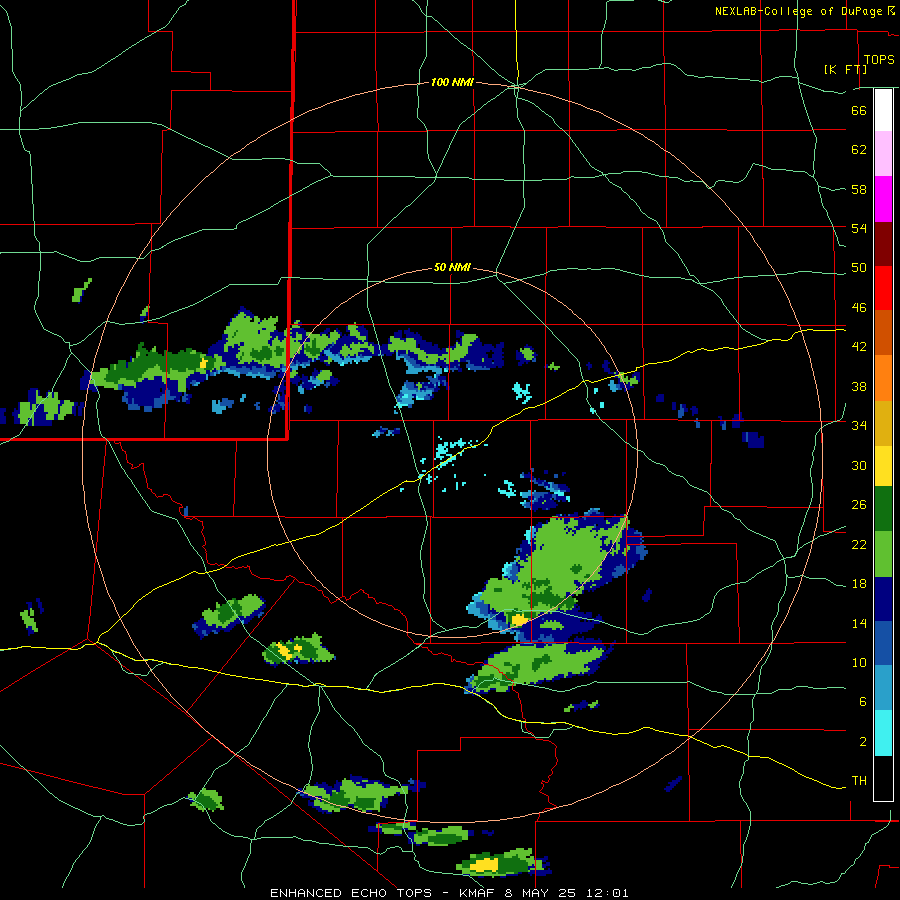
Task: Select the dark green legend swatch
Action: click(x=883, y=509)
